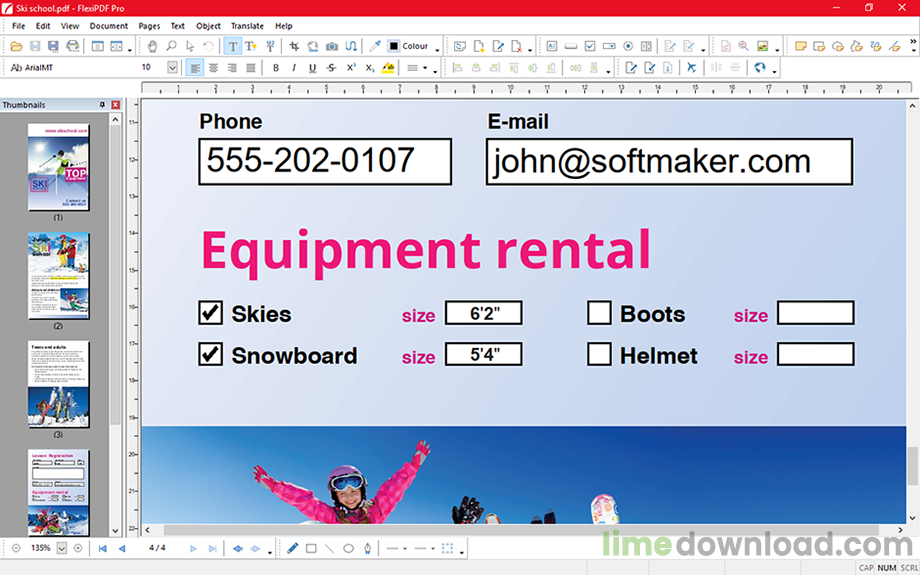Select the Zoom magnifier tool
The width and height of the screenshot is (920, 575).
pyautogui.click(x=171, y=46)
